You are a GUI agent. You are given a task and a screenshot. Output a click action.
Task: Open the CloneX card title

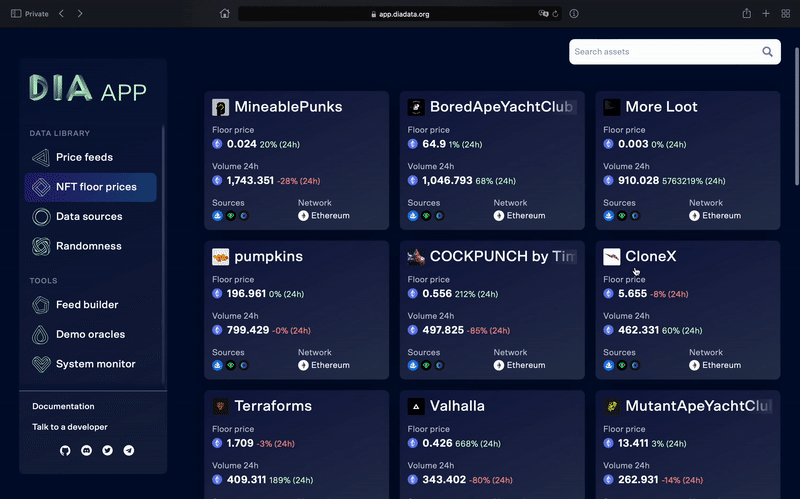(x=651, y=256)
